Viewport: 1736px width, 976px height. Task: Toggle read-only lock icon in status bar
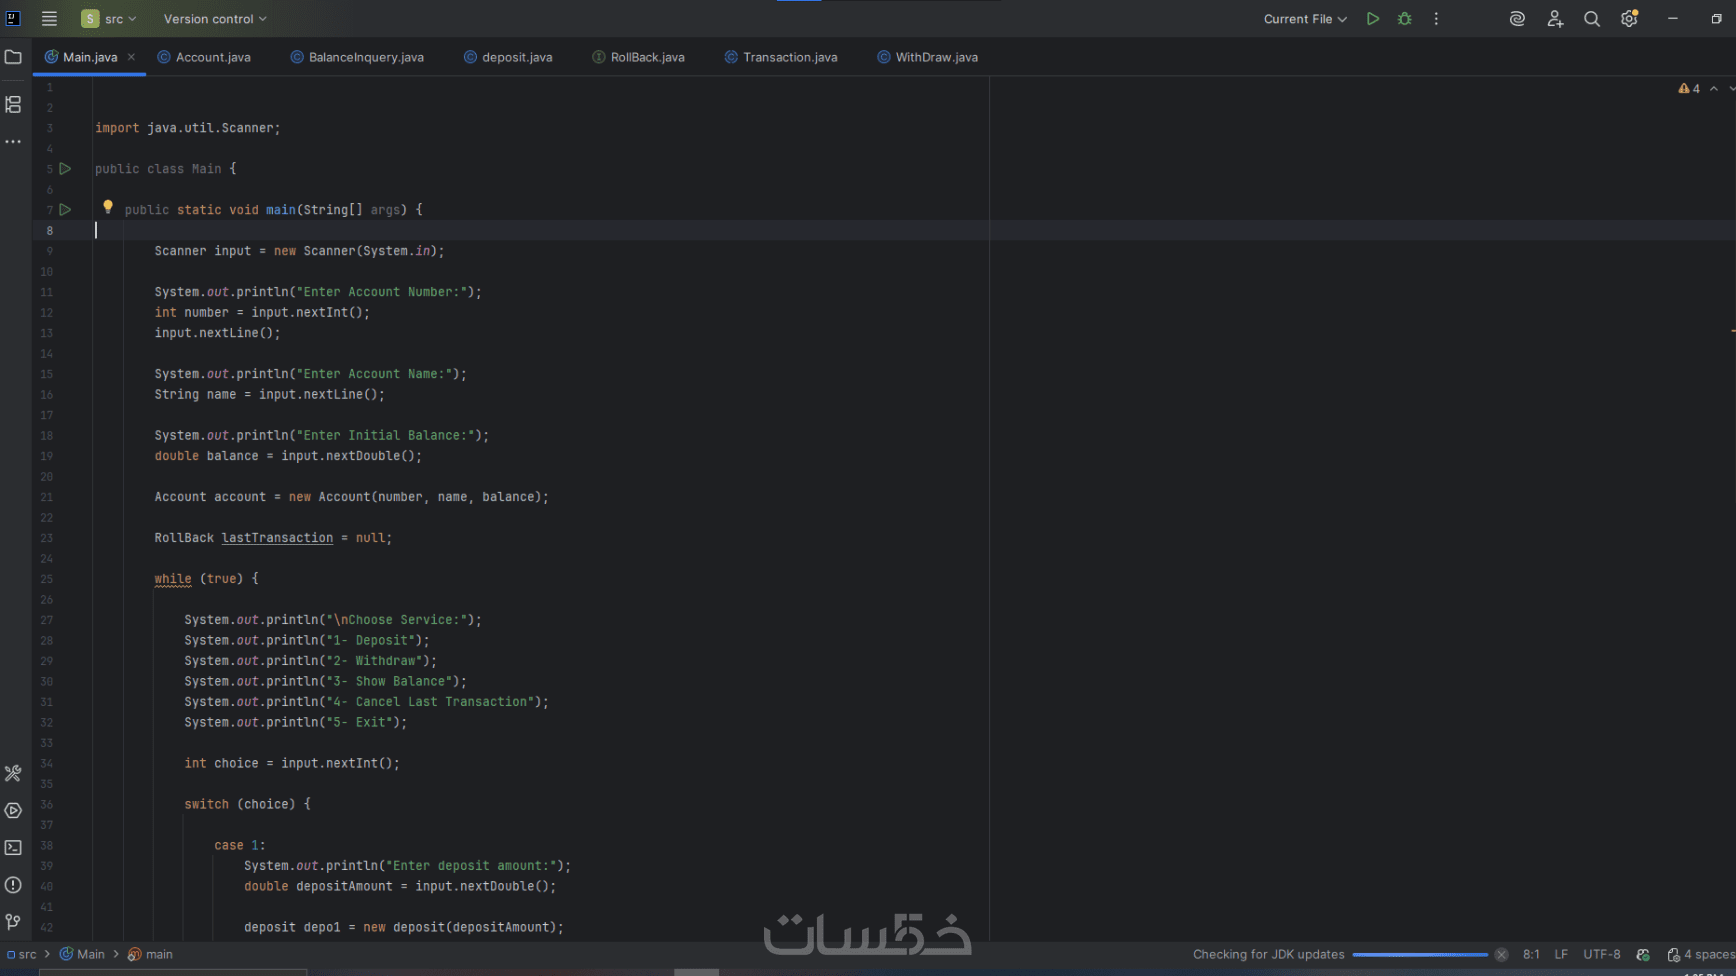pyautogui.click(x=1673, y=955)
